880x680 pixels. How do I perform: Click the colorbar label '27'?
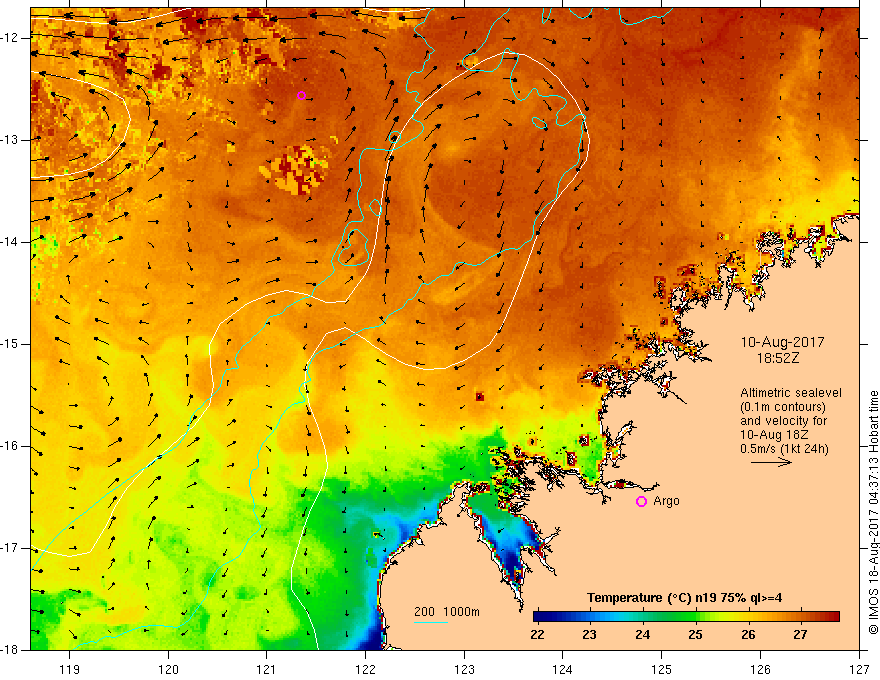click(x=800, y=635)
